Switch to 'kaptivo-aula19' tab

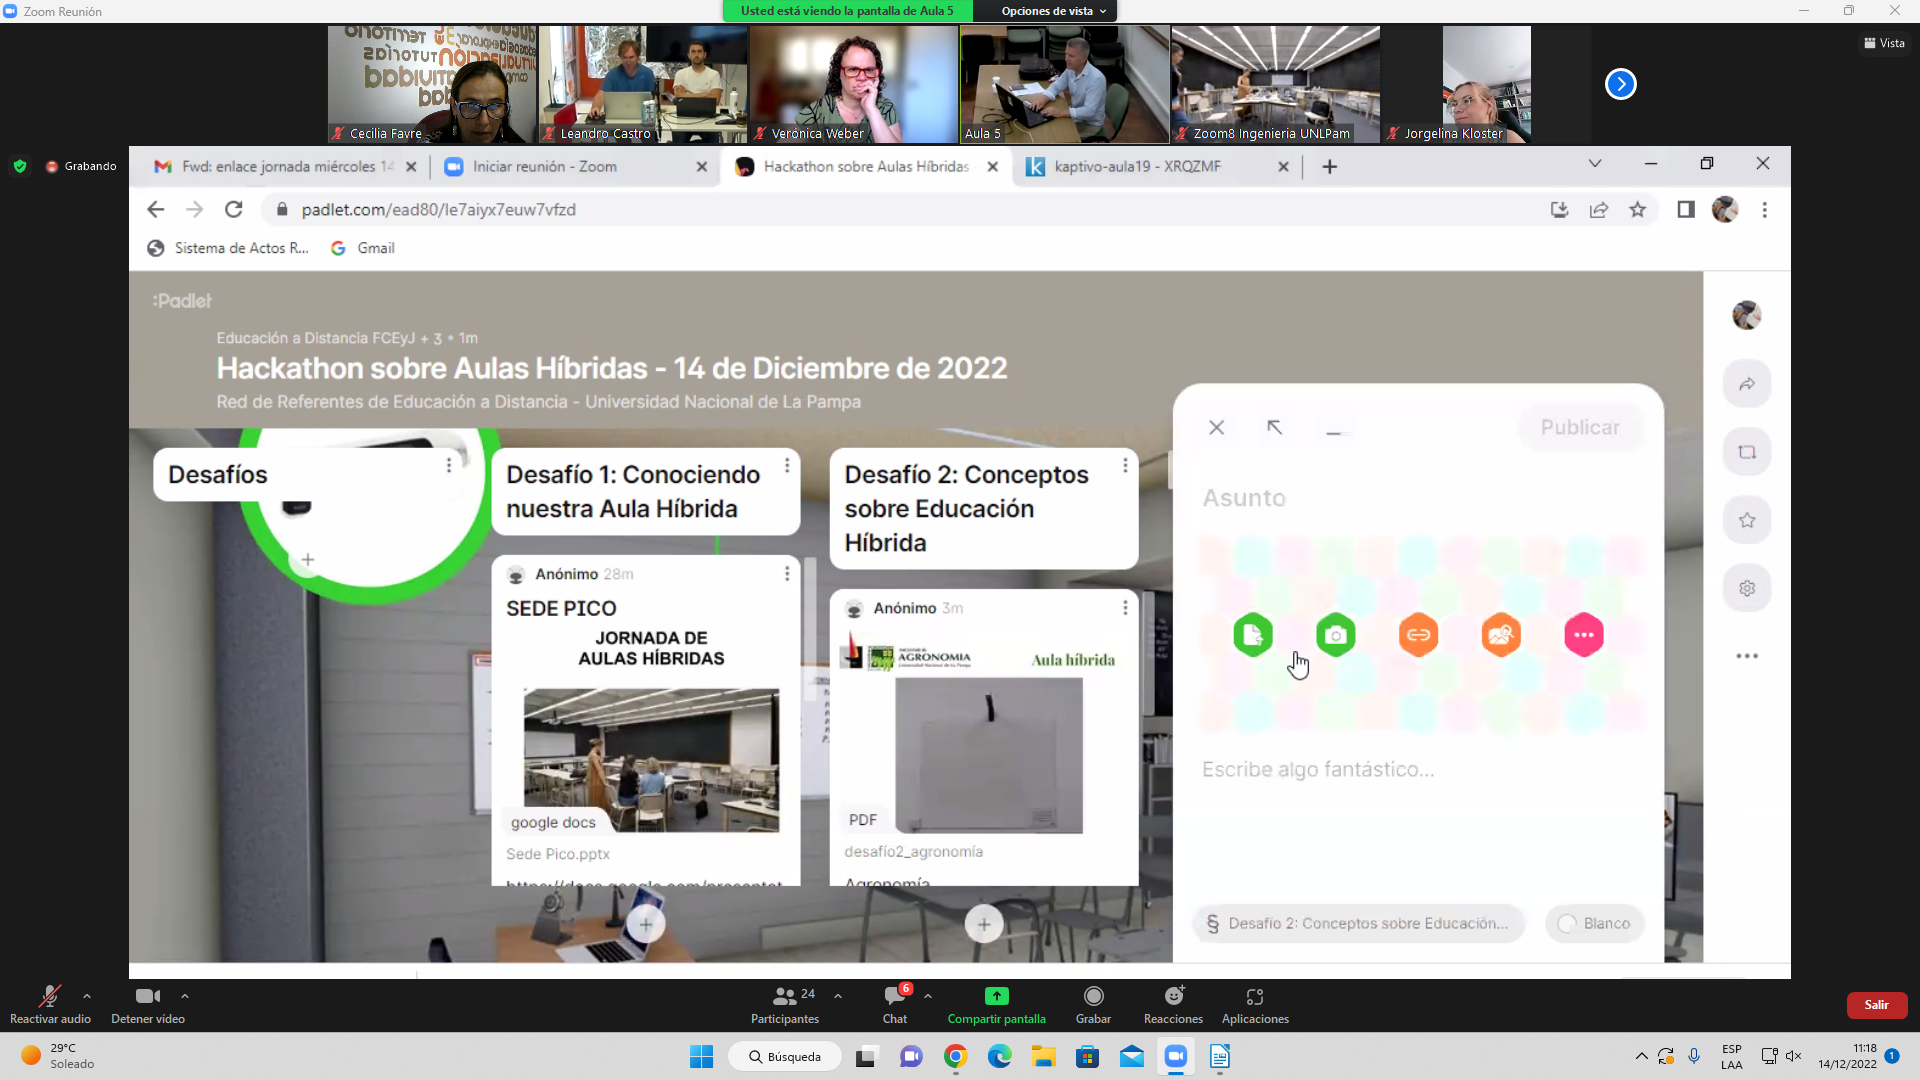pos(1157,167)
